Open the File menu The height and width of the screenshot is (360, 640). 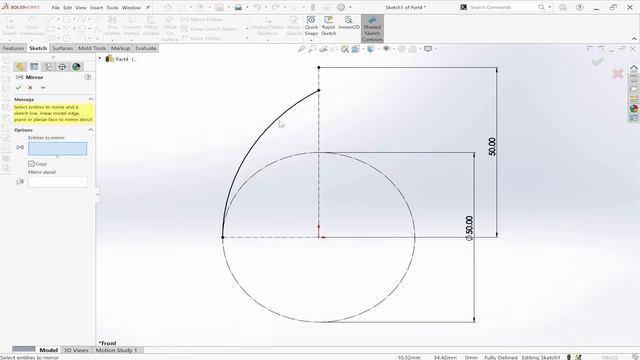coord(56,8)
